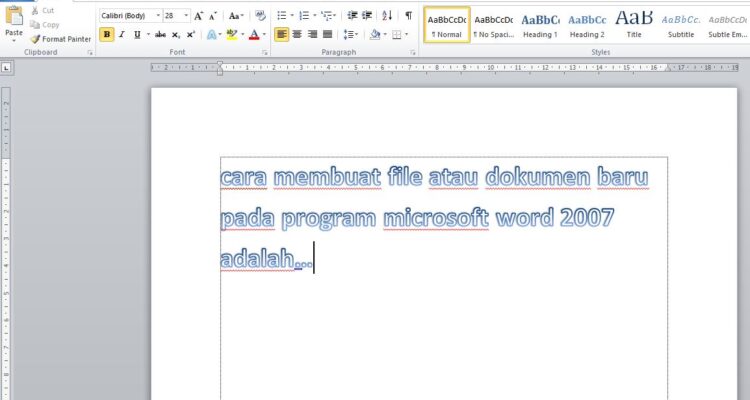750x400 pixels.
Task: Apply subscript formatting
Action: pos(176,34)
